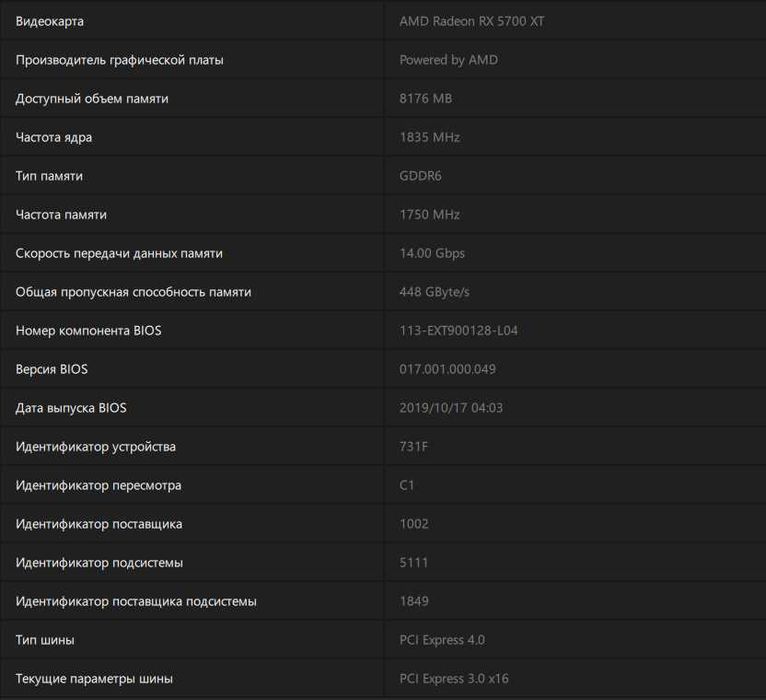Viewport: 766px width, 700px height.
Task: Select the Видеокарта row label
Action: (x=50, y=21)
